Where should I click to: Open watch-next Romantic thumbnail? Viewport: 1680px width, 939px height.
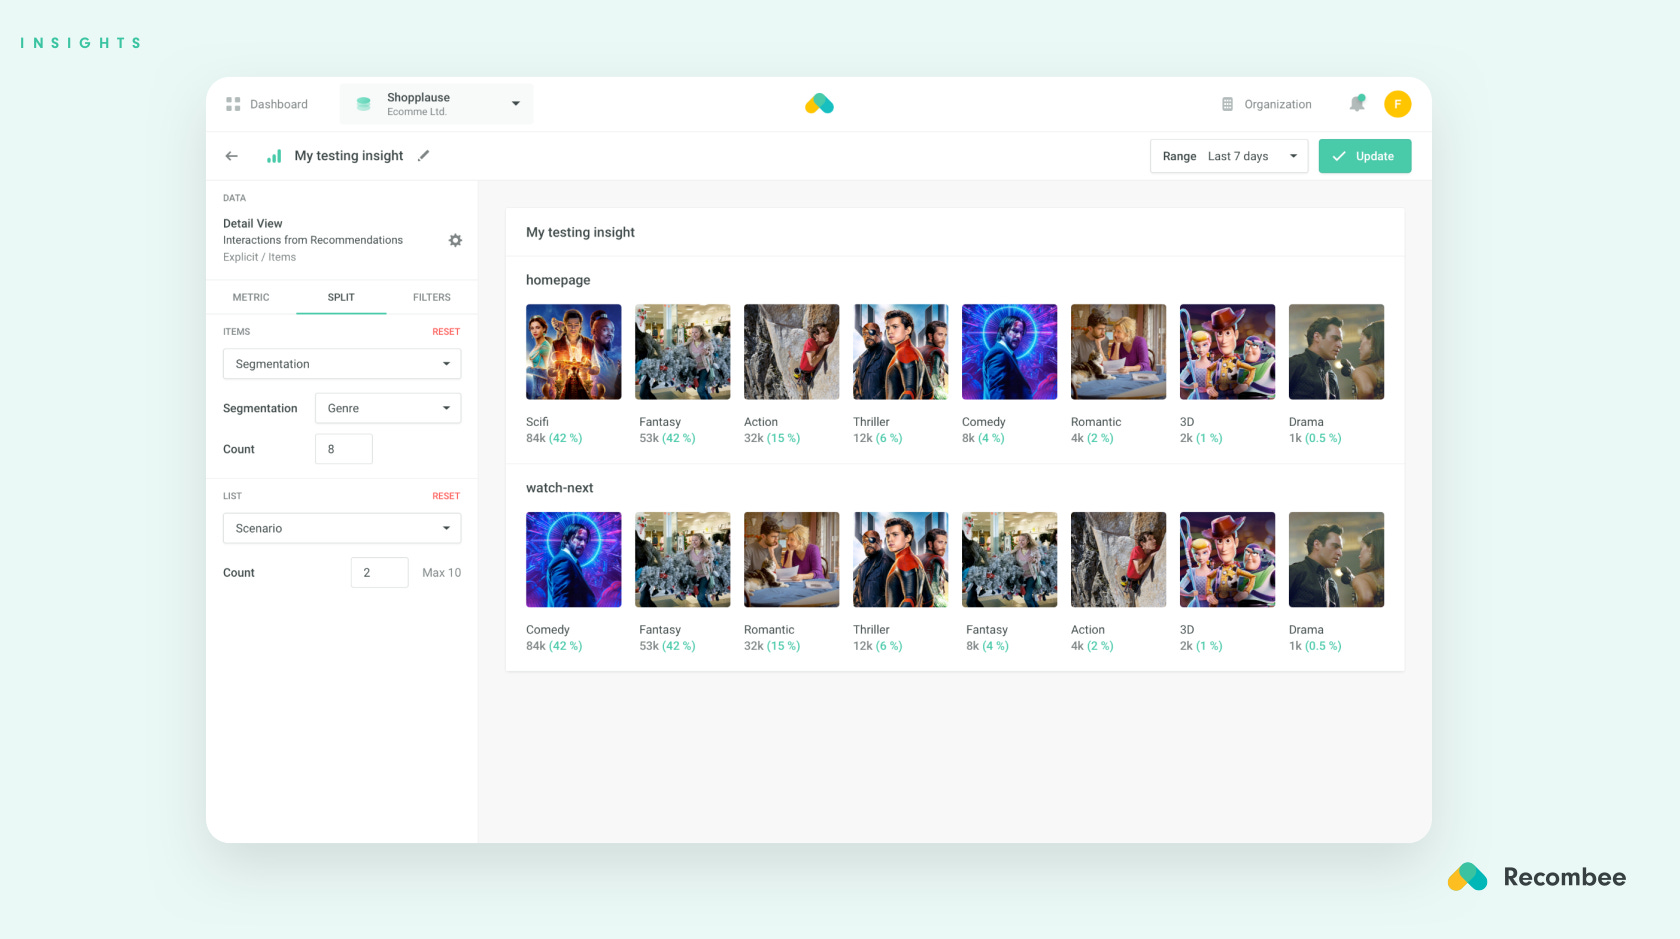pos(792,560)
